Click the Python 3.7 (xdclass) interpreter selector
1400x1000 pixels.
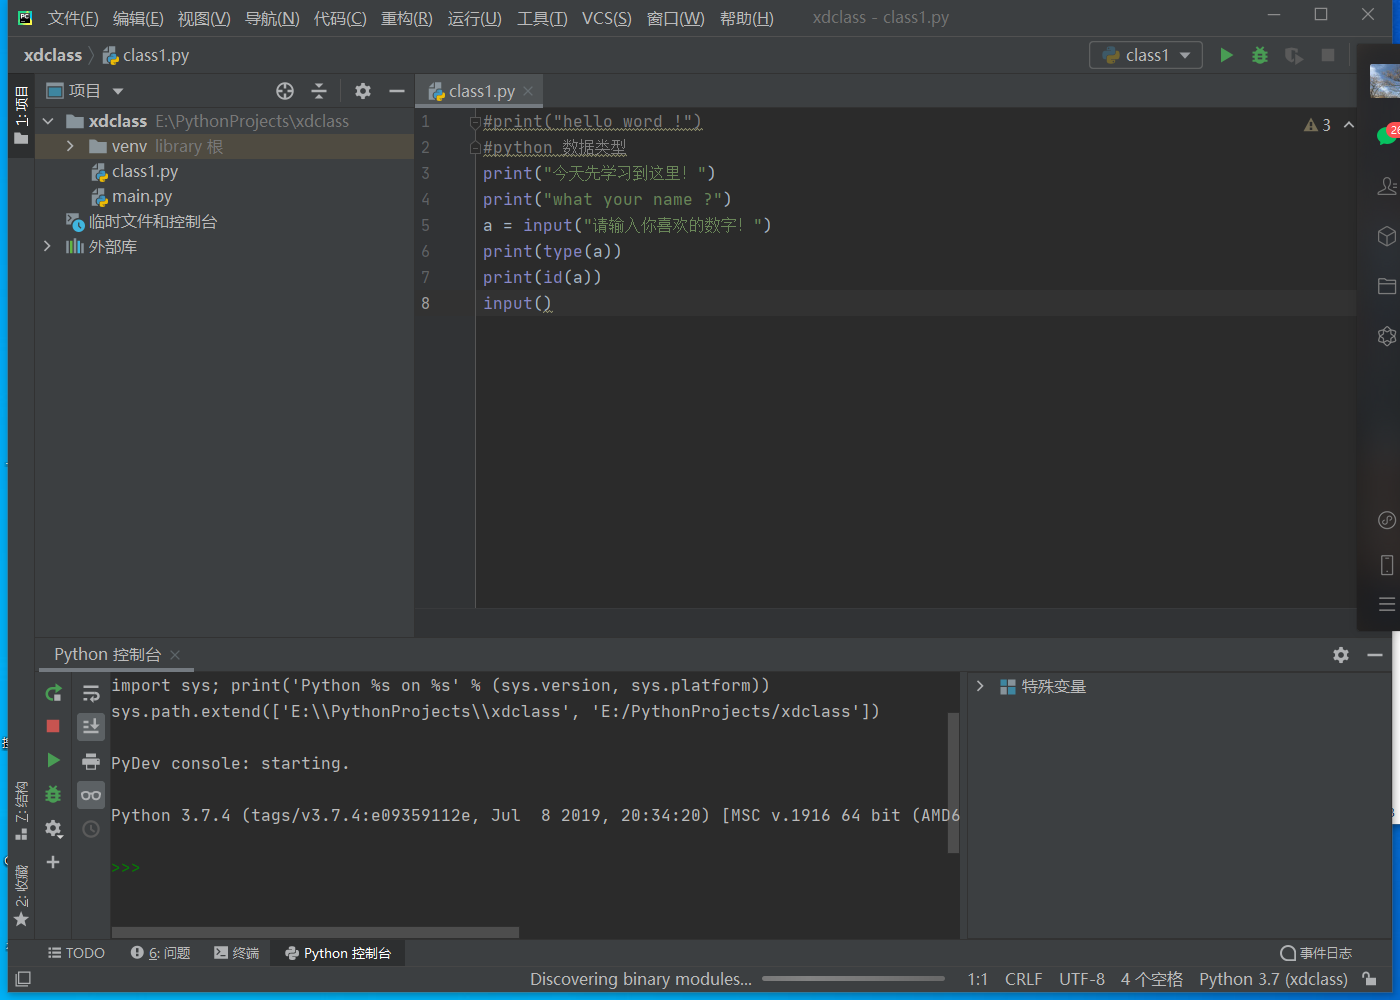click(x=1273, y=979)
